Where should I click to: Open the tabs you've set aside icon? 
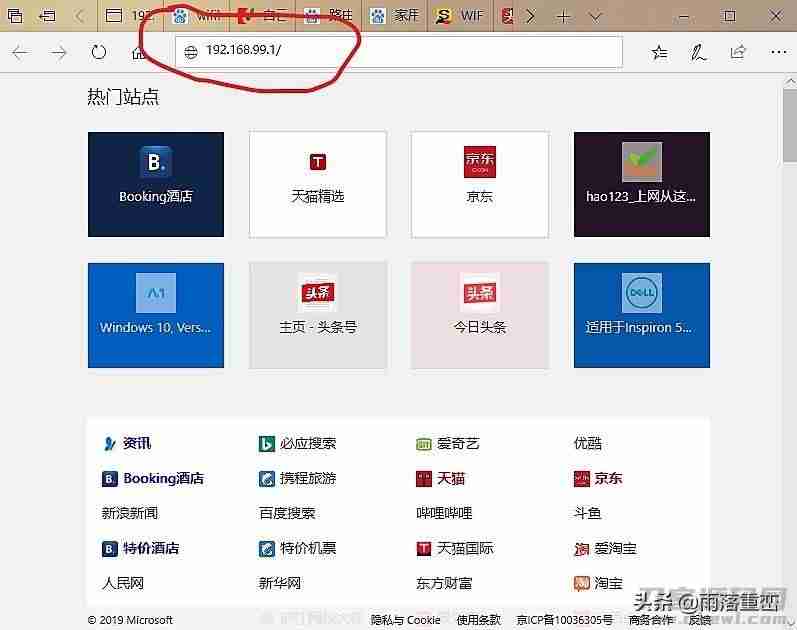click(15, 16)
